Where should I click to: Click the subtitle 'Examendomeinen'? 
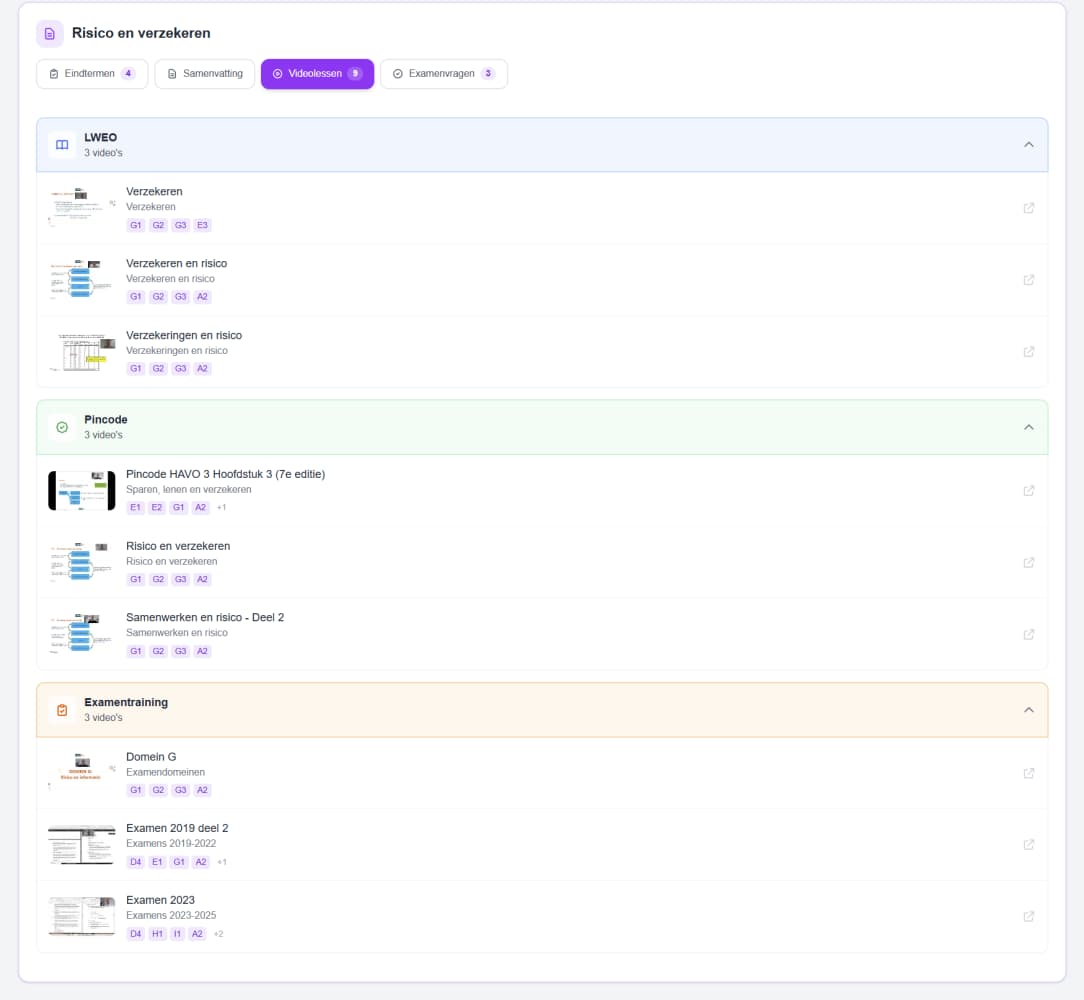tap(165, 772)
